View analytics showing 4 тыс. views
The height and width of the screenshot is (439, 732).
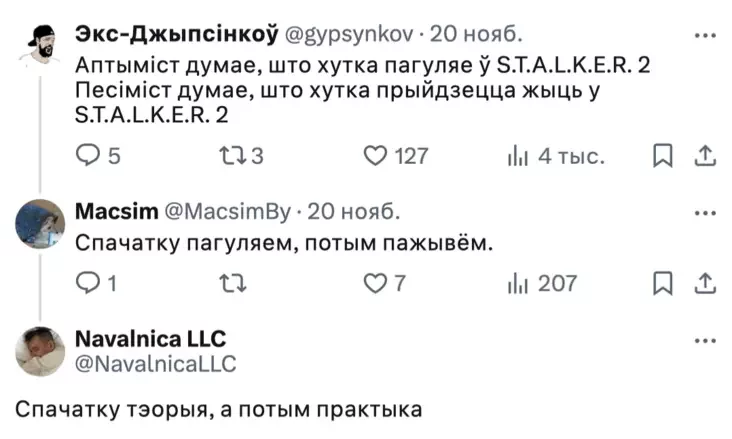pyautogui.click(x=519, y=156)
